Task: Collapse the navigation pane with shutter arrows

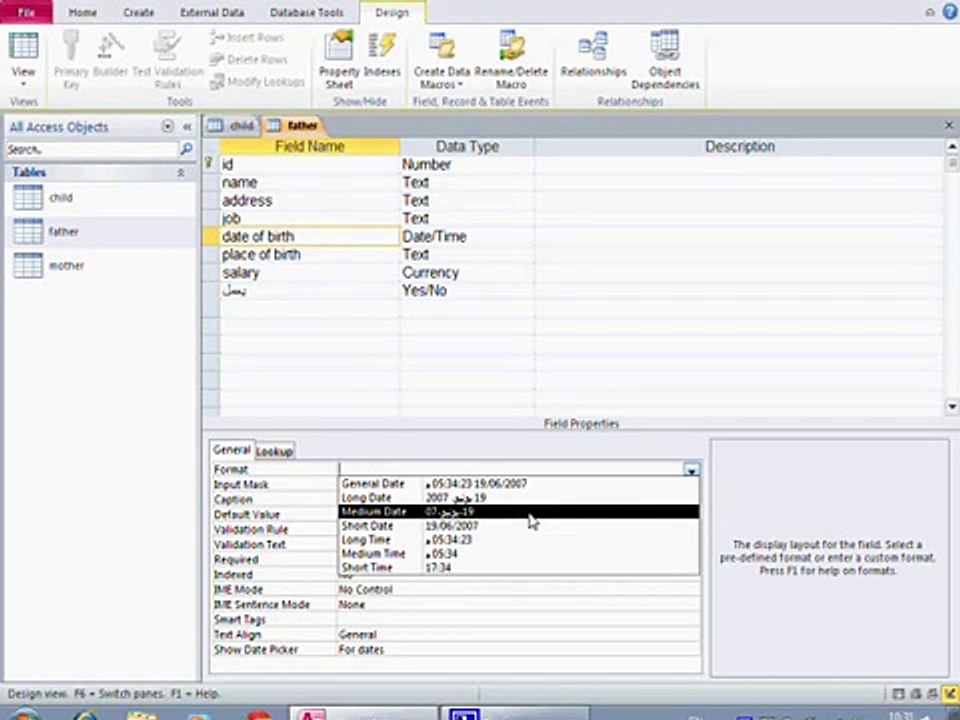Action: (x=187, y=127)
